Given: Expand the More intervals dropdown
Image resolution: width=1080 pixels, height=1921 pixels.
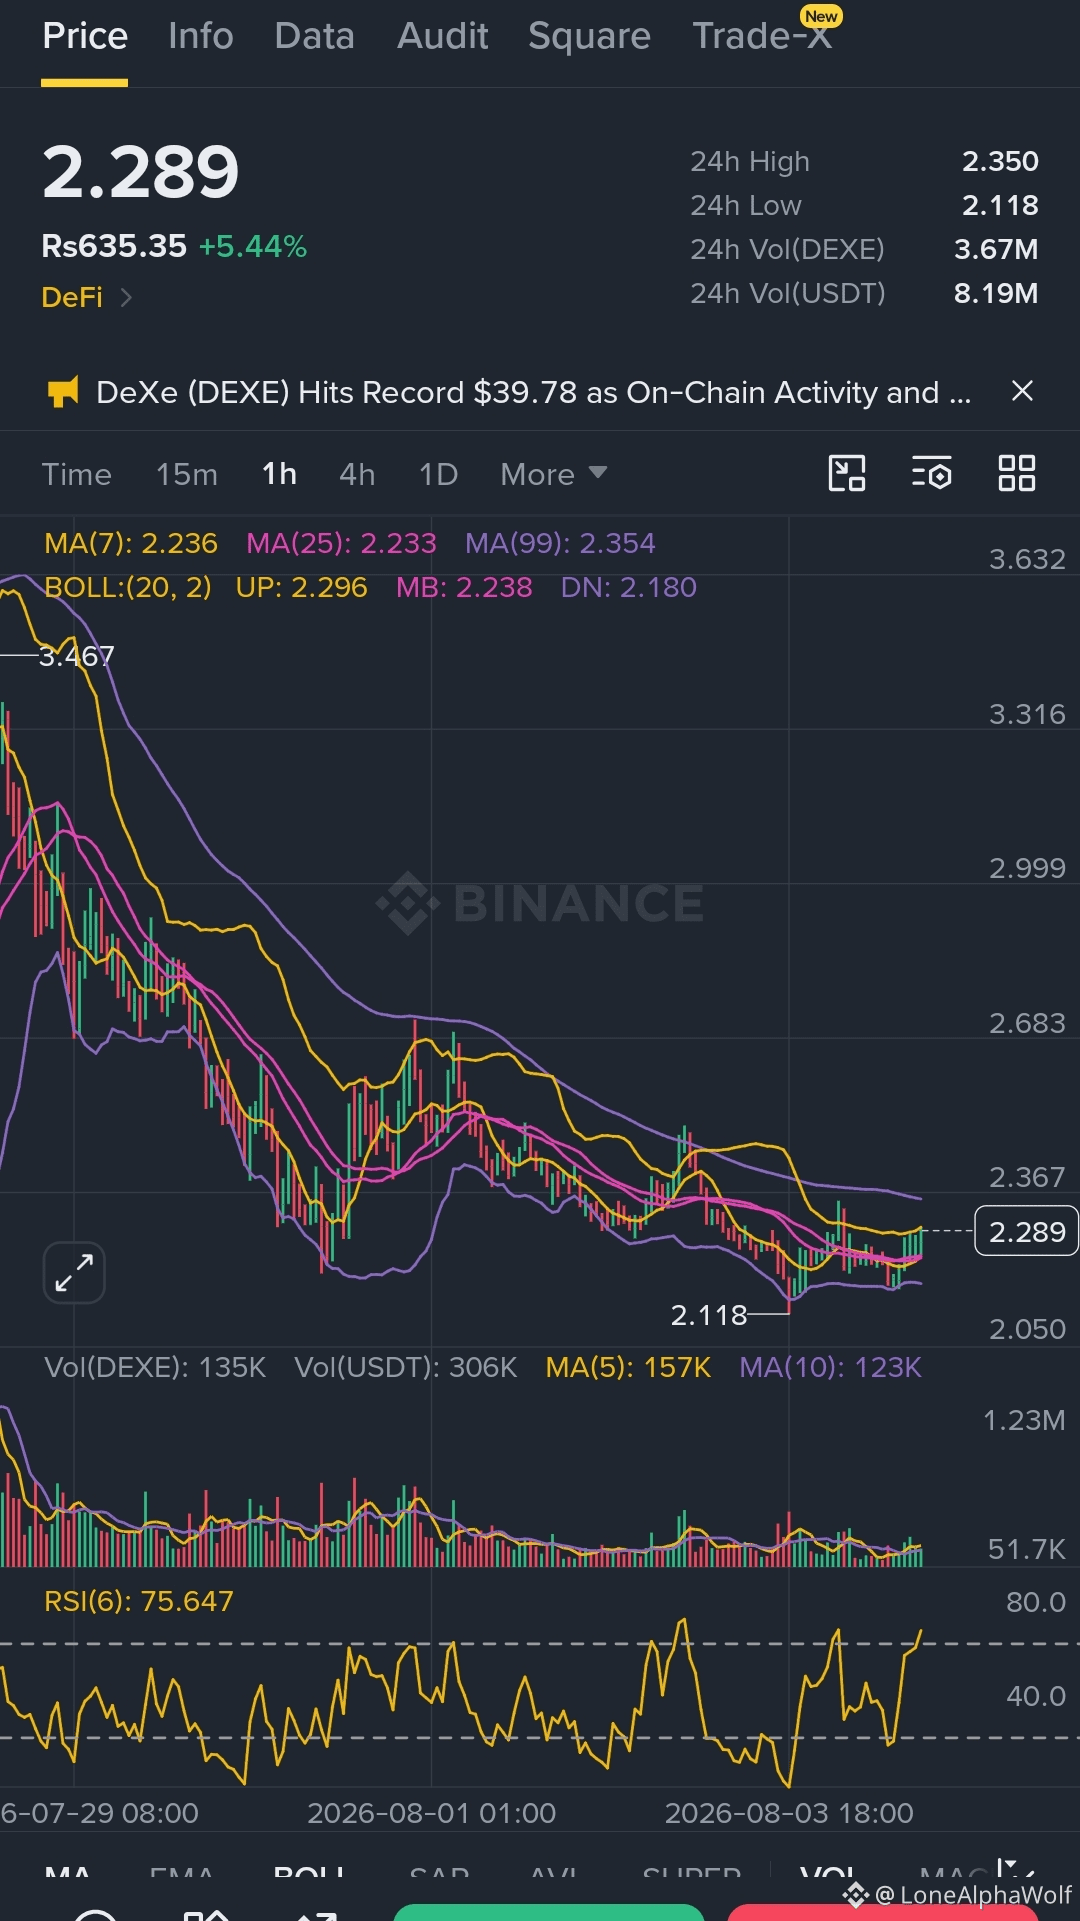Looking at the screenshot, I should [x=553, y=474].
